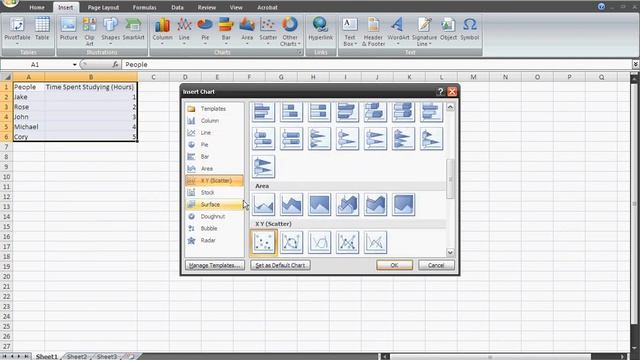Click Set as Default Chart button

click(280, 265)
